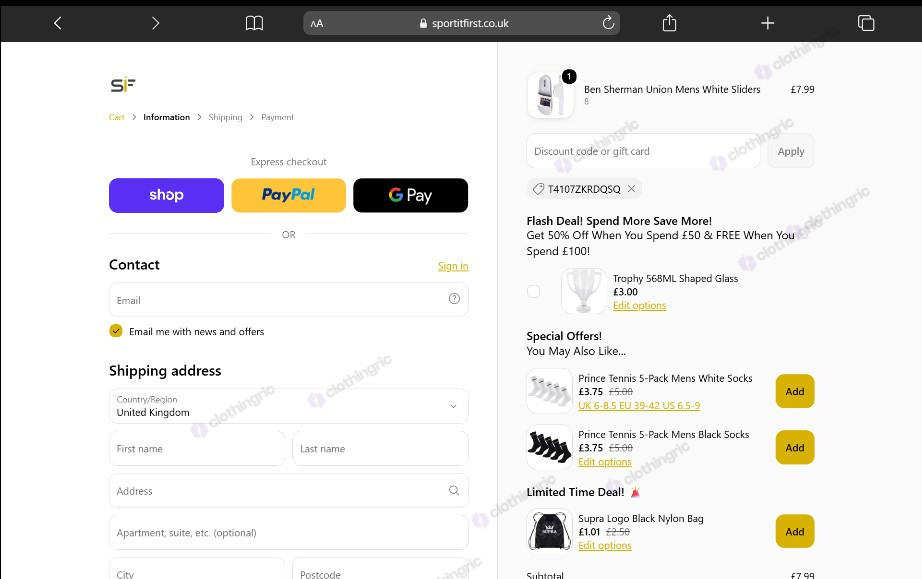Click the Sign in link
Image resolution: width=922 pixels, height=579 pixels.
coord(453,266)
